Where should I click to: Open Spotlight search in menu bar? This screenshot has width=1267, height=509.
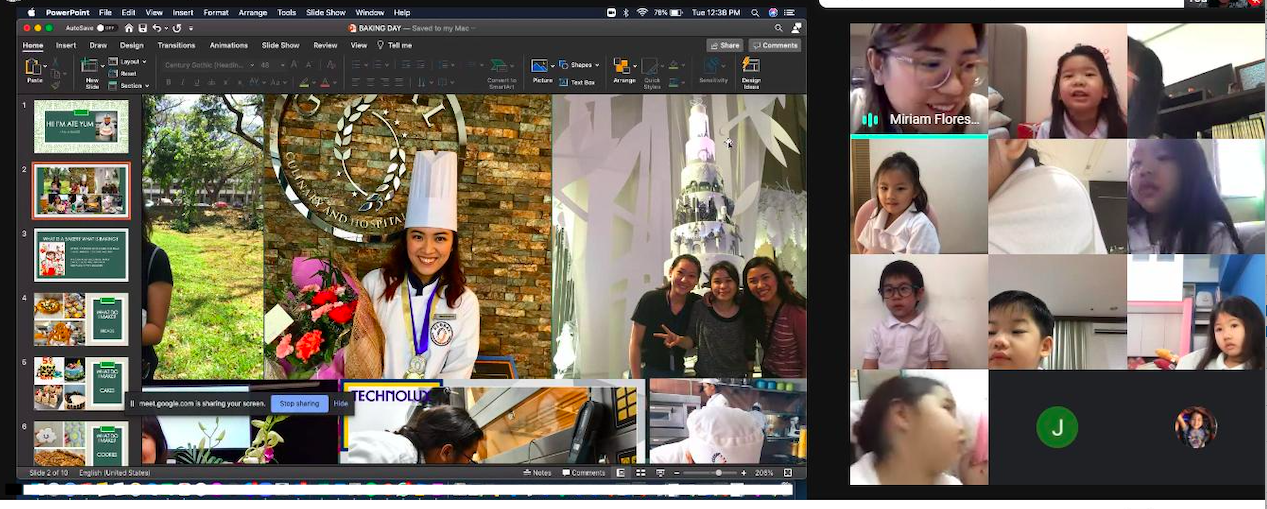click(756, 12)
